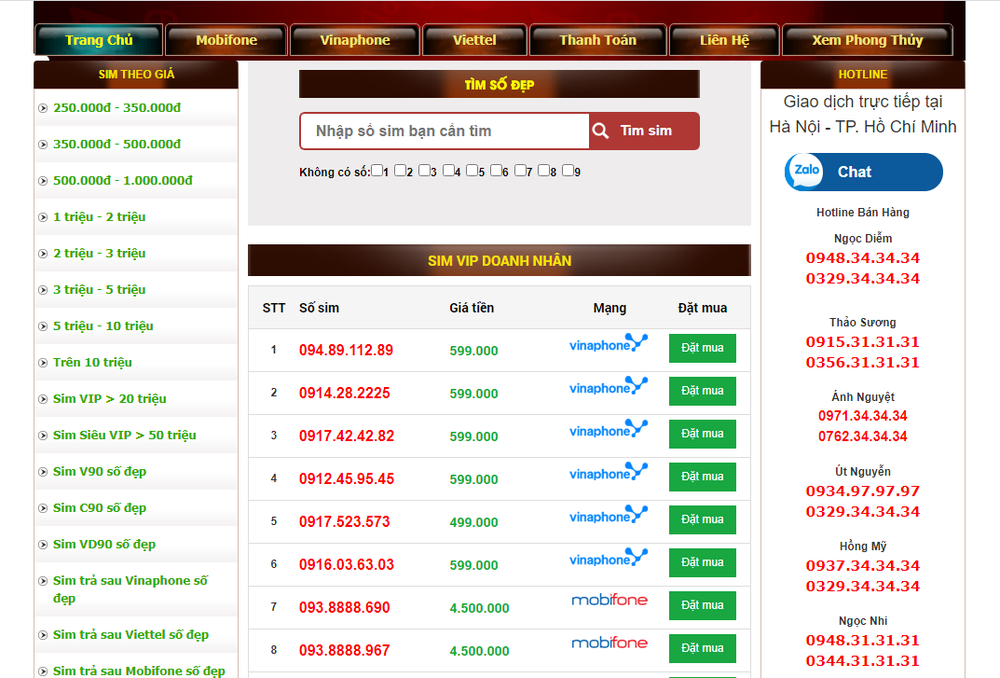Open the 350.000đ - 500.000đ price link
Screen dimensions: 1000x678
117,144
